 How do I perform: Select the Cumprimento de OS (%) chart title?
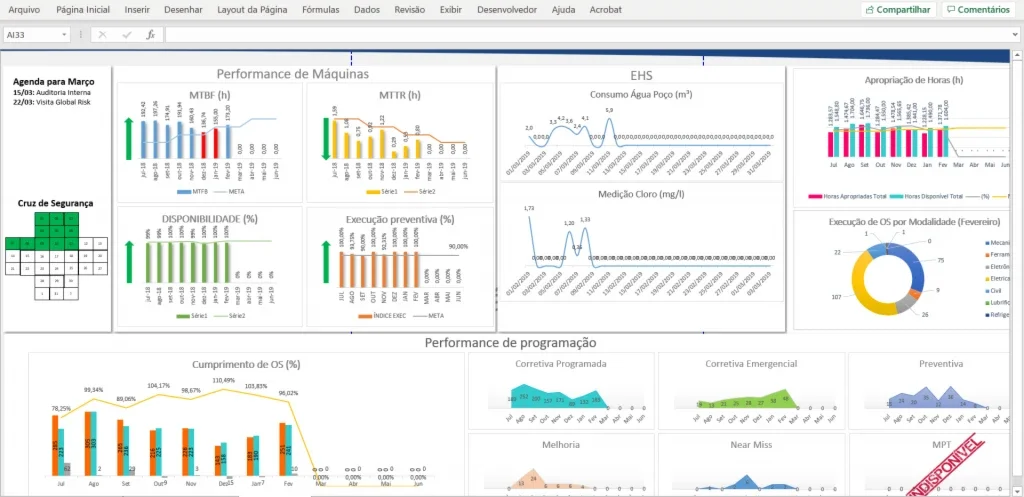pos(246,364)
